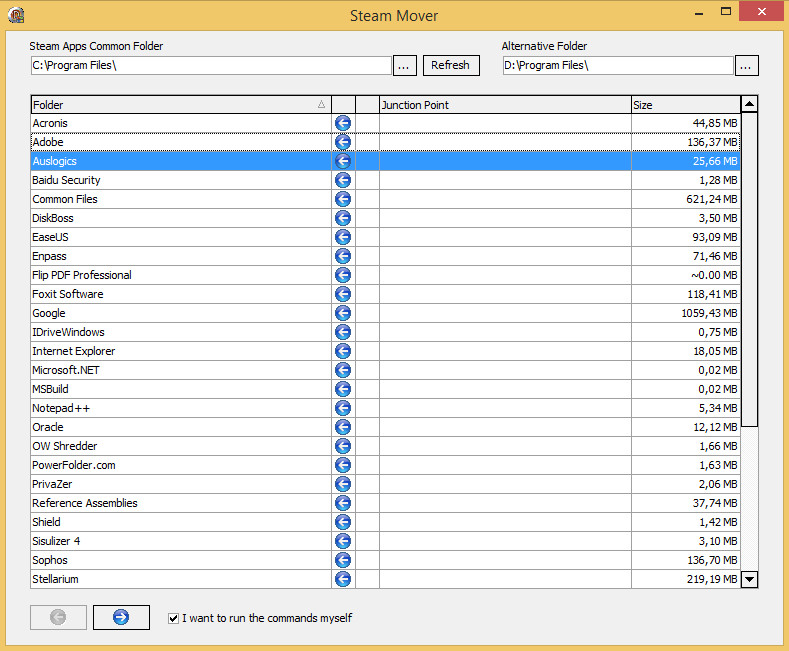This screenshot has width=789, height=651.
Task: Click the arrow icon in IDriveWindows row
Action: tap(343, 332)
